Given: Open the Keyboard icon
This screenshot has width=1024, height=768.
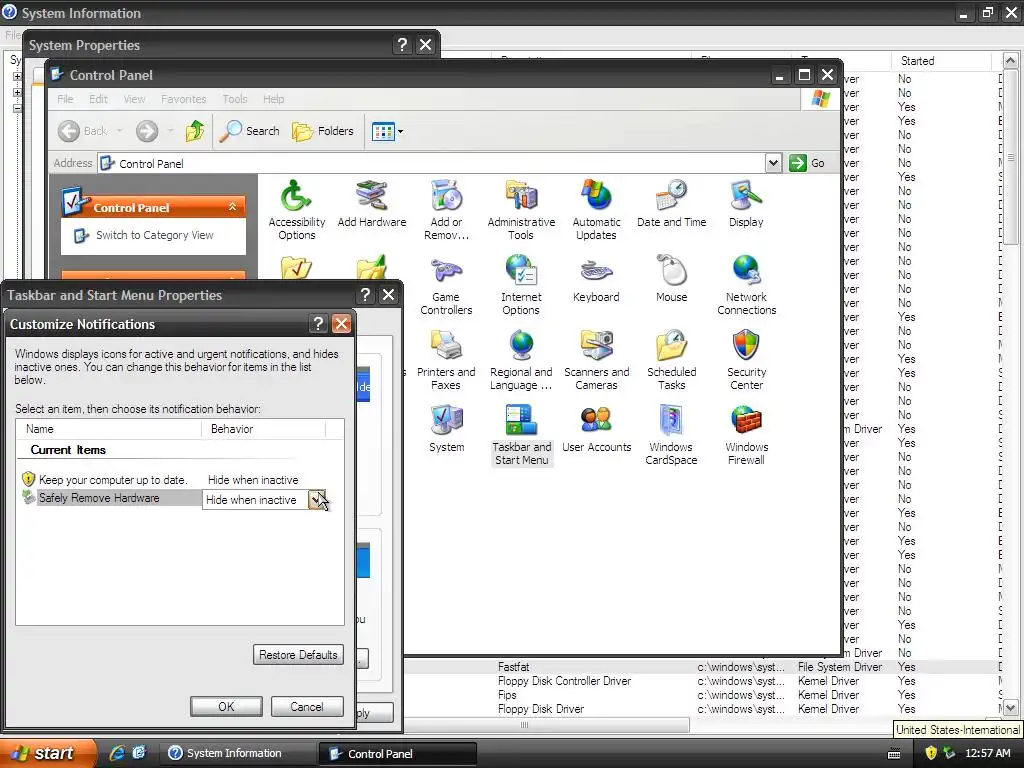Looking at the screenshot, I should pos(596,280).
